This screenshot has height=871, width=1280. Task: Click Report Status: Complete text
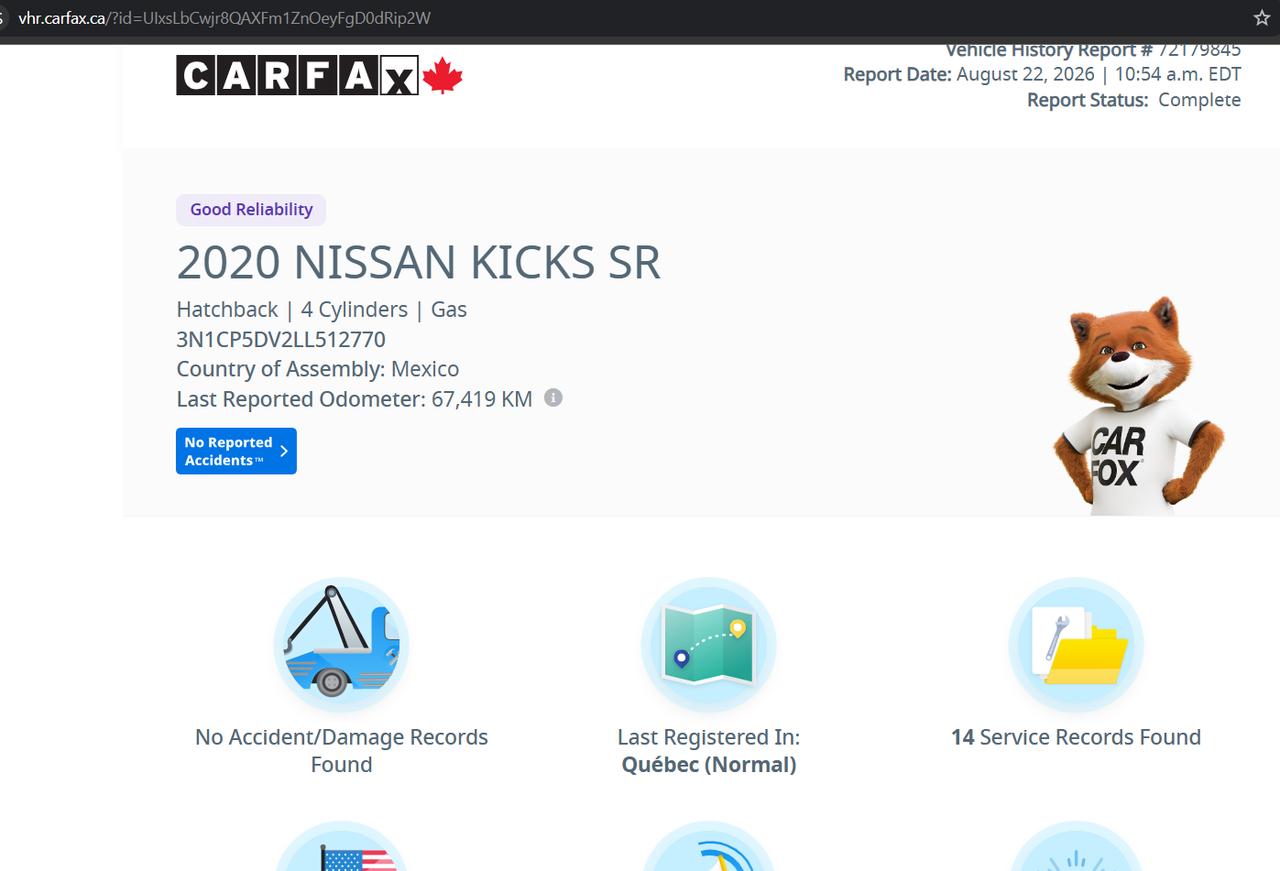pyautogui.click(x=1134, y=100)
